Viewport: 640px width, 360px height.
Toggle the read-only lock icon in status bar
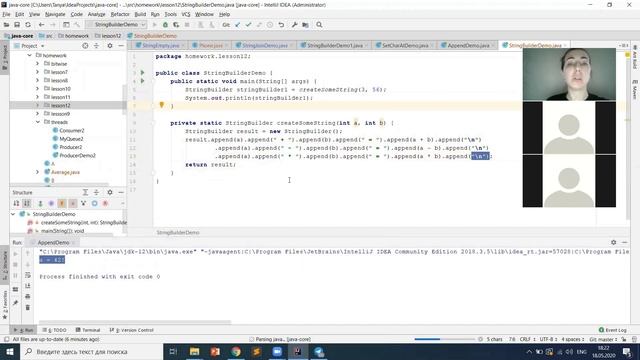(624, 339)
